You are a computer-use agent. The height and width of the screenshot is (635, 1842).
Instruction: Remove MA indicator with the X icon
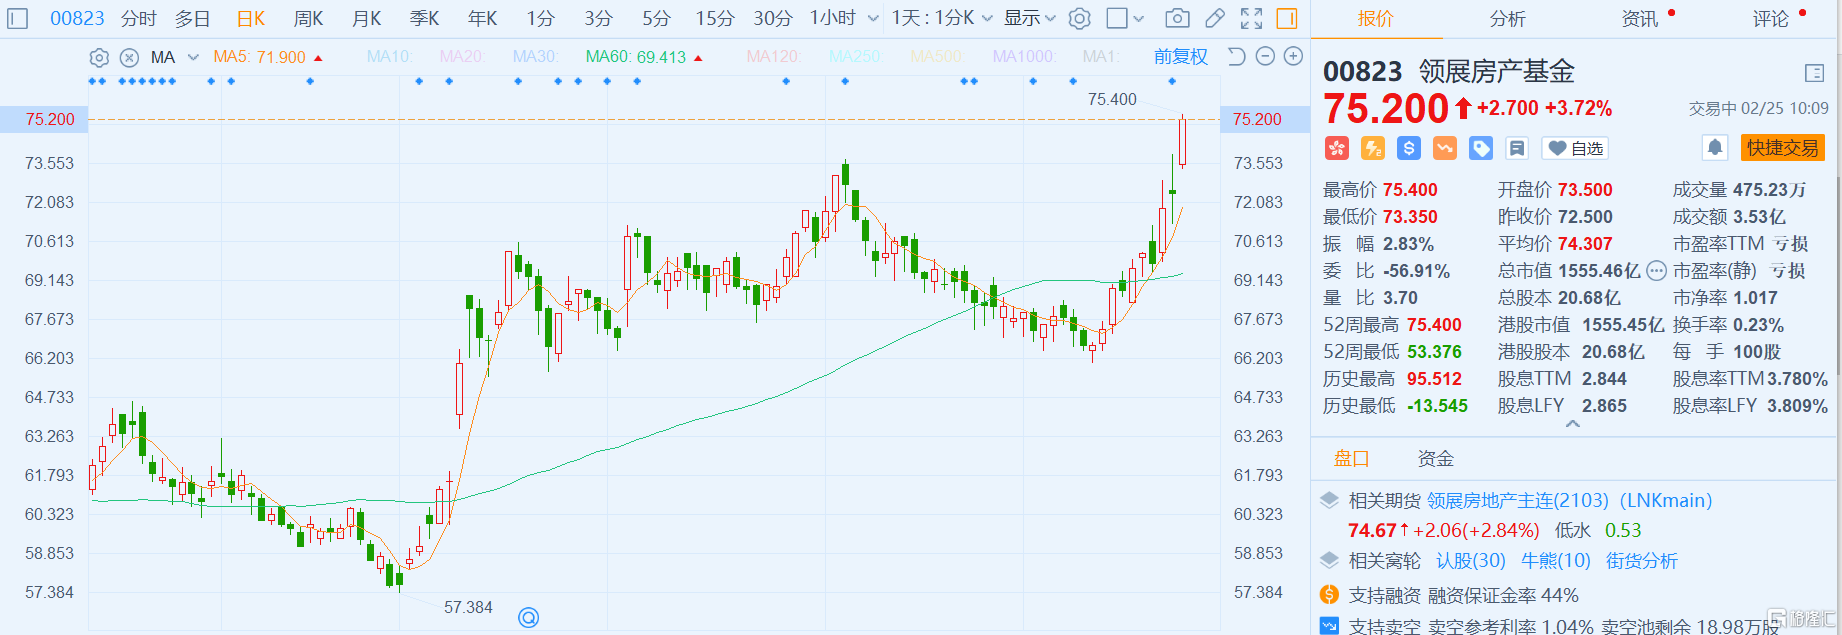129,58
